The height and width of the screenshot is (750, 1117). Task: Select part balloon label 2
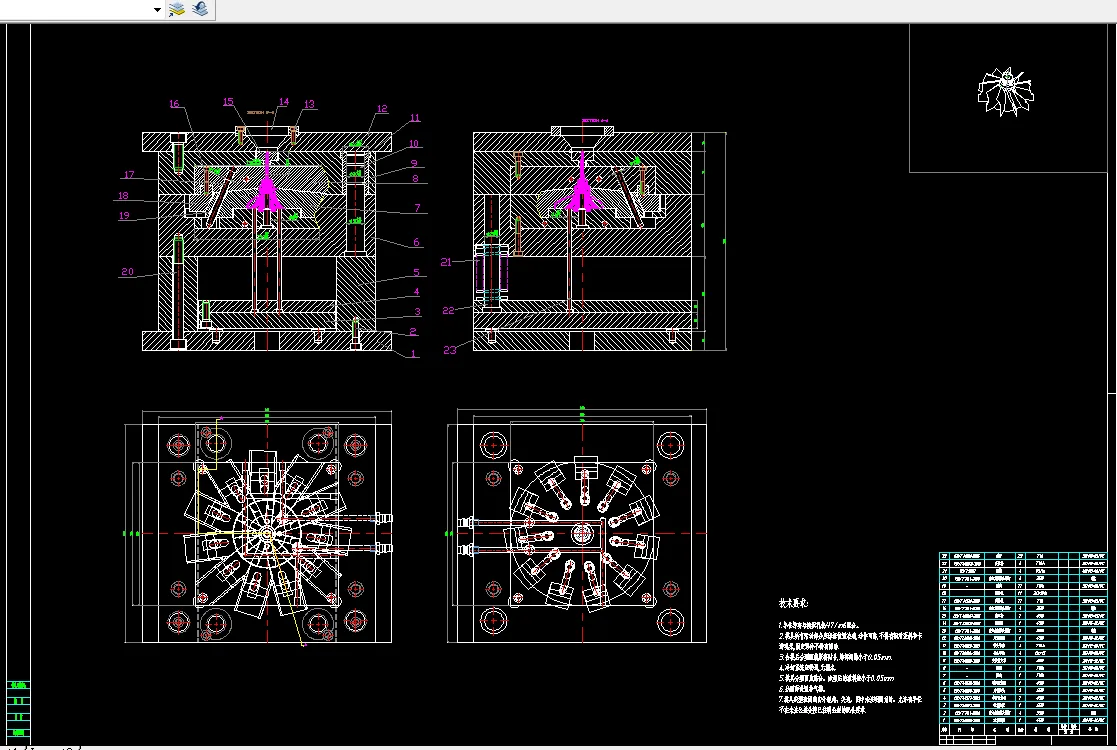coord(413,332)
